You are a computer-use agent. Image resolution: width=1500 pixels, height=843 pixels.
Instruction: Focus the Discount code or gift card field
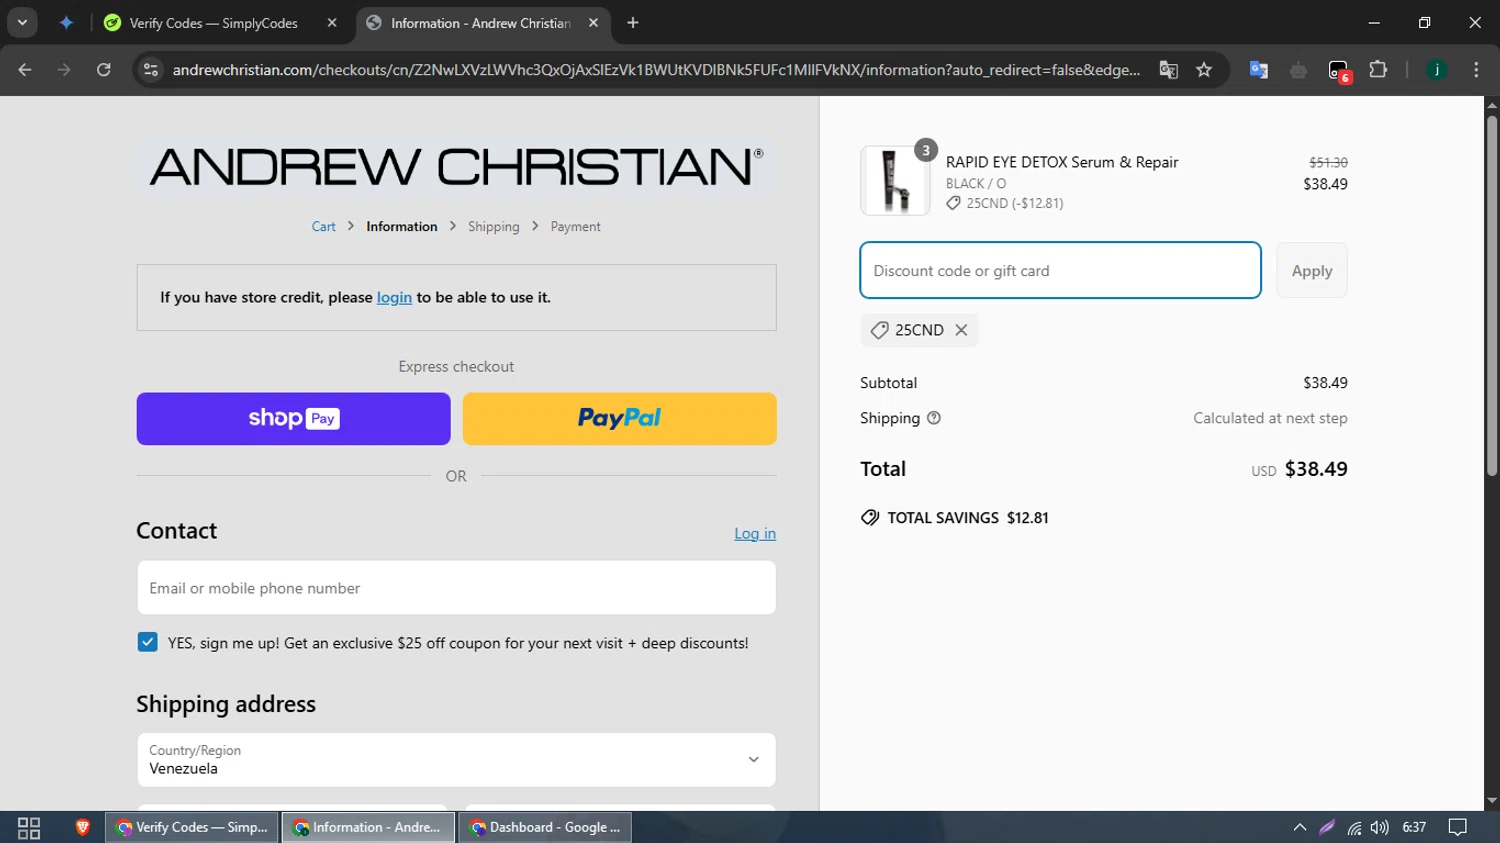pyautogui.click(x=1060, y=270)
